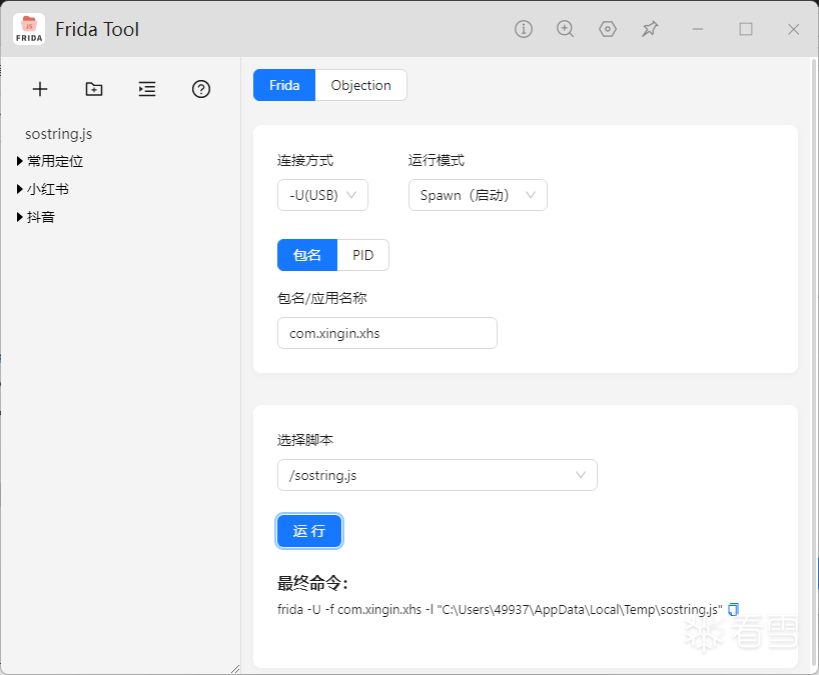Click the 运行 run button
This screenshot has height=675, width=819.
tap(309, 531)
